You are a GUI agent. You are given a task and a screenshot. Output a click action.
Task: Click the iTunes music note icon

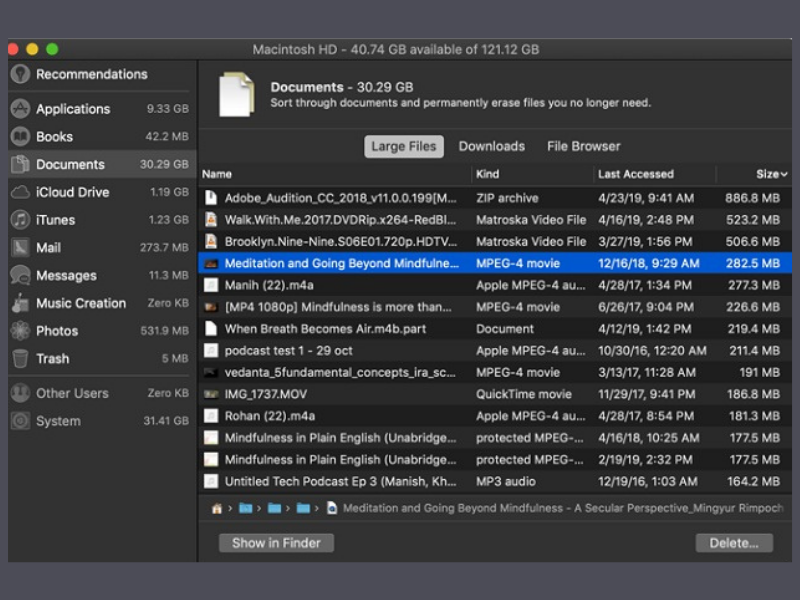(x=20, y=219)
